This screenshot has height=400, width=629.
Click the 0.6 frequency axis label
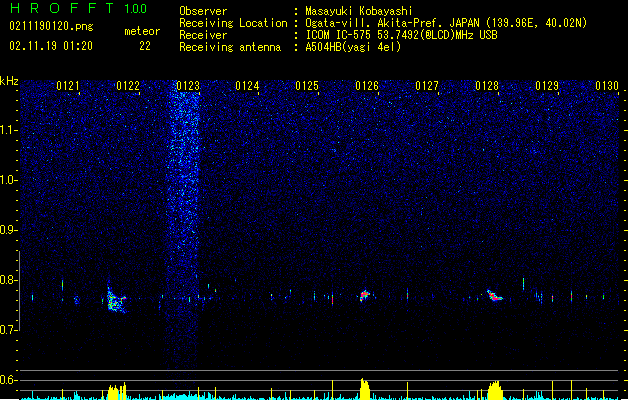point(8,380)
